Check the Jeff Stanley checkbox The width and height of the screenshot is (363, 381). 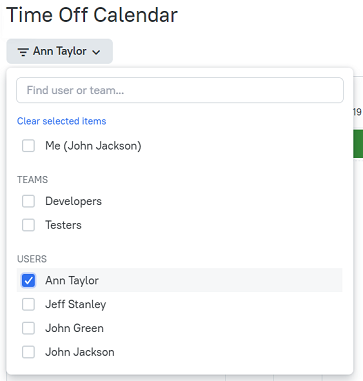pyautogui.click(x=28, y=304)
